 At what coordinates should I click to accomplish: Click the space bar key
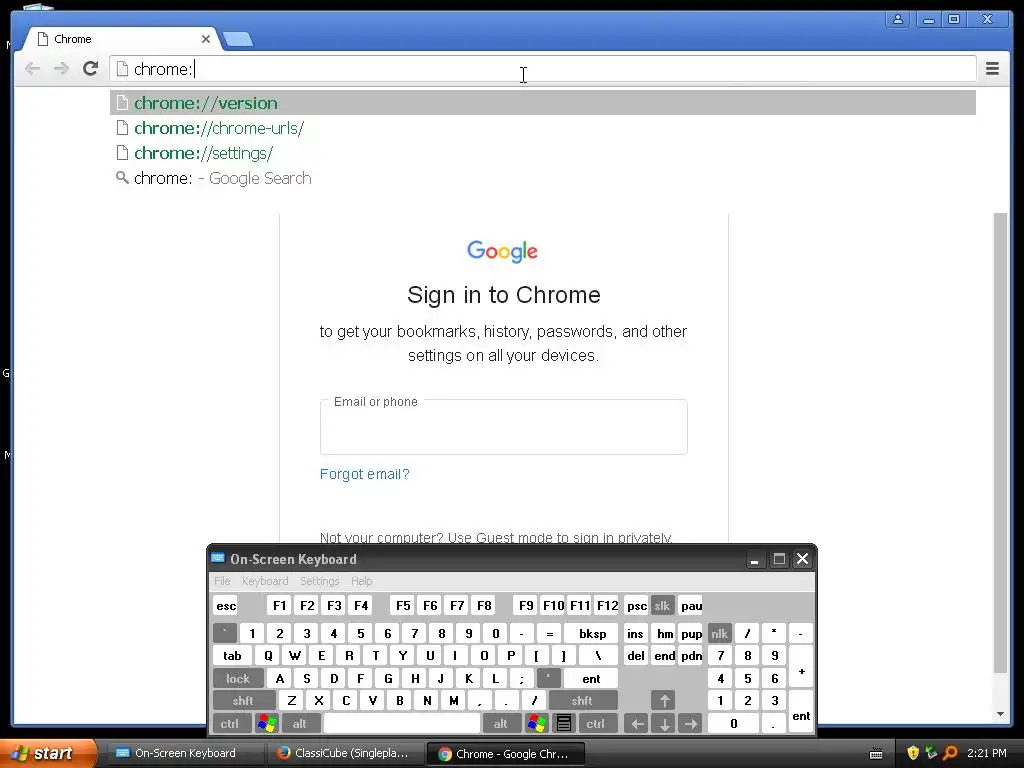[402, 724]
